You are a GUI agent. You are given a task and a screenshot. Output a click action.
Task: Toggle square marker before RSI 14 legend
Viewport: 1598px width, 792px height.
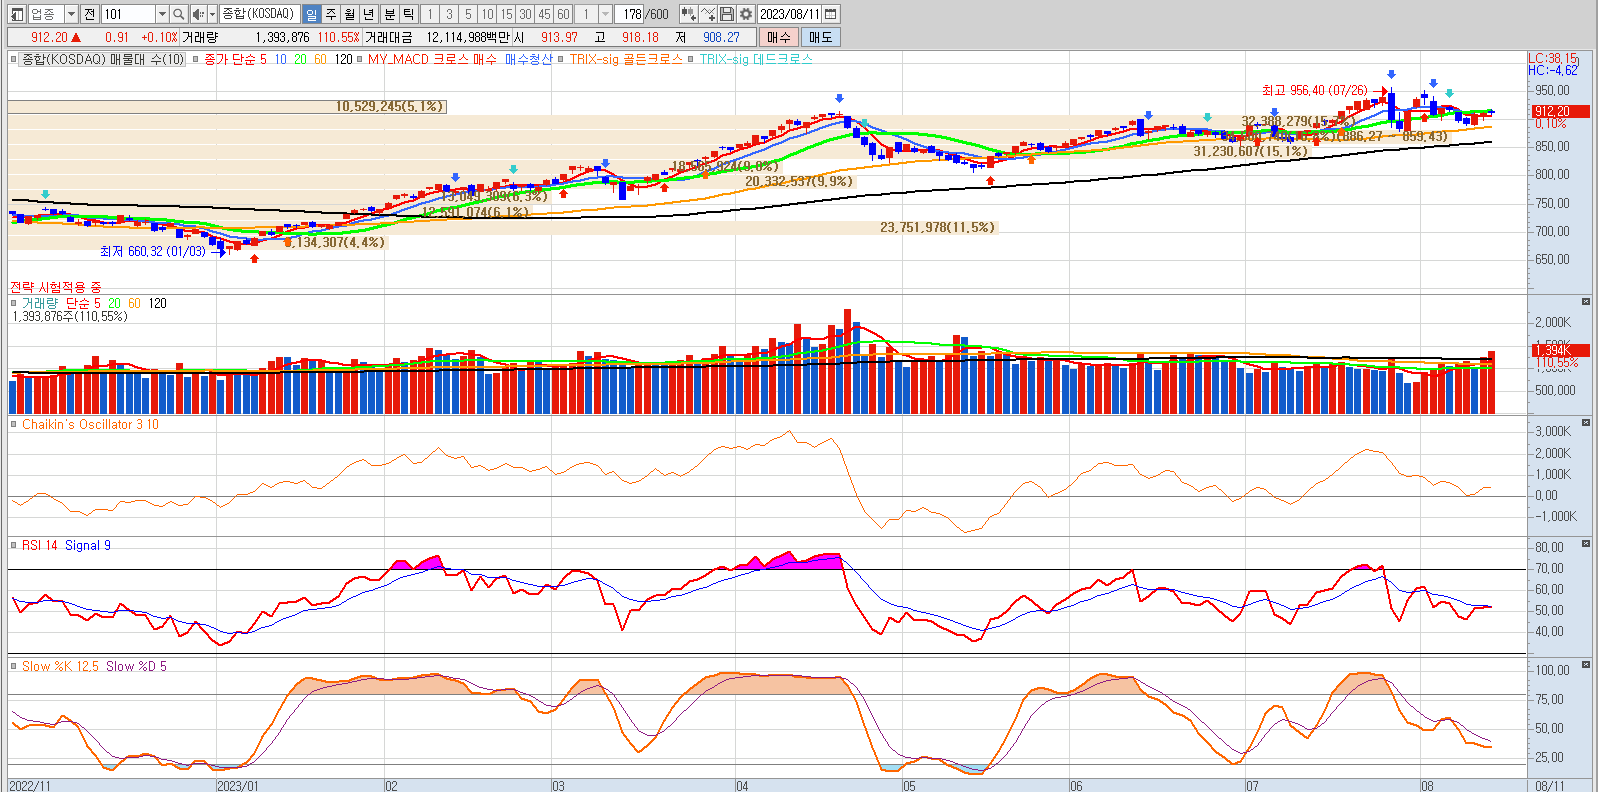click(x=14, y=545)
